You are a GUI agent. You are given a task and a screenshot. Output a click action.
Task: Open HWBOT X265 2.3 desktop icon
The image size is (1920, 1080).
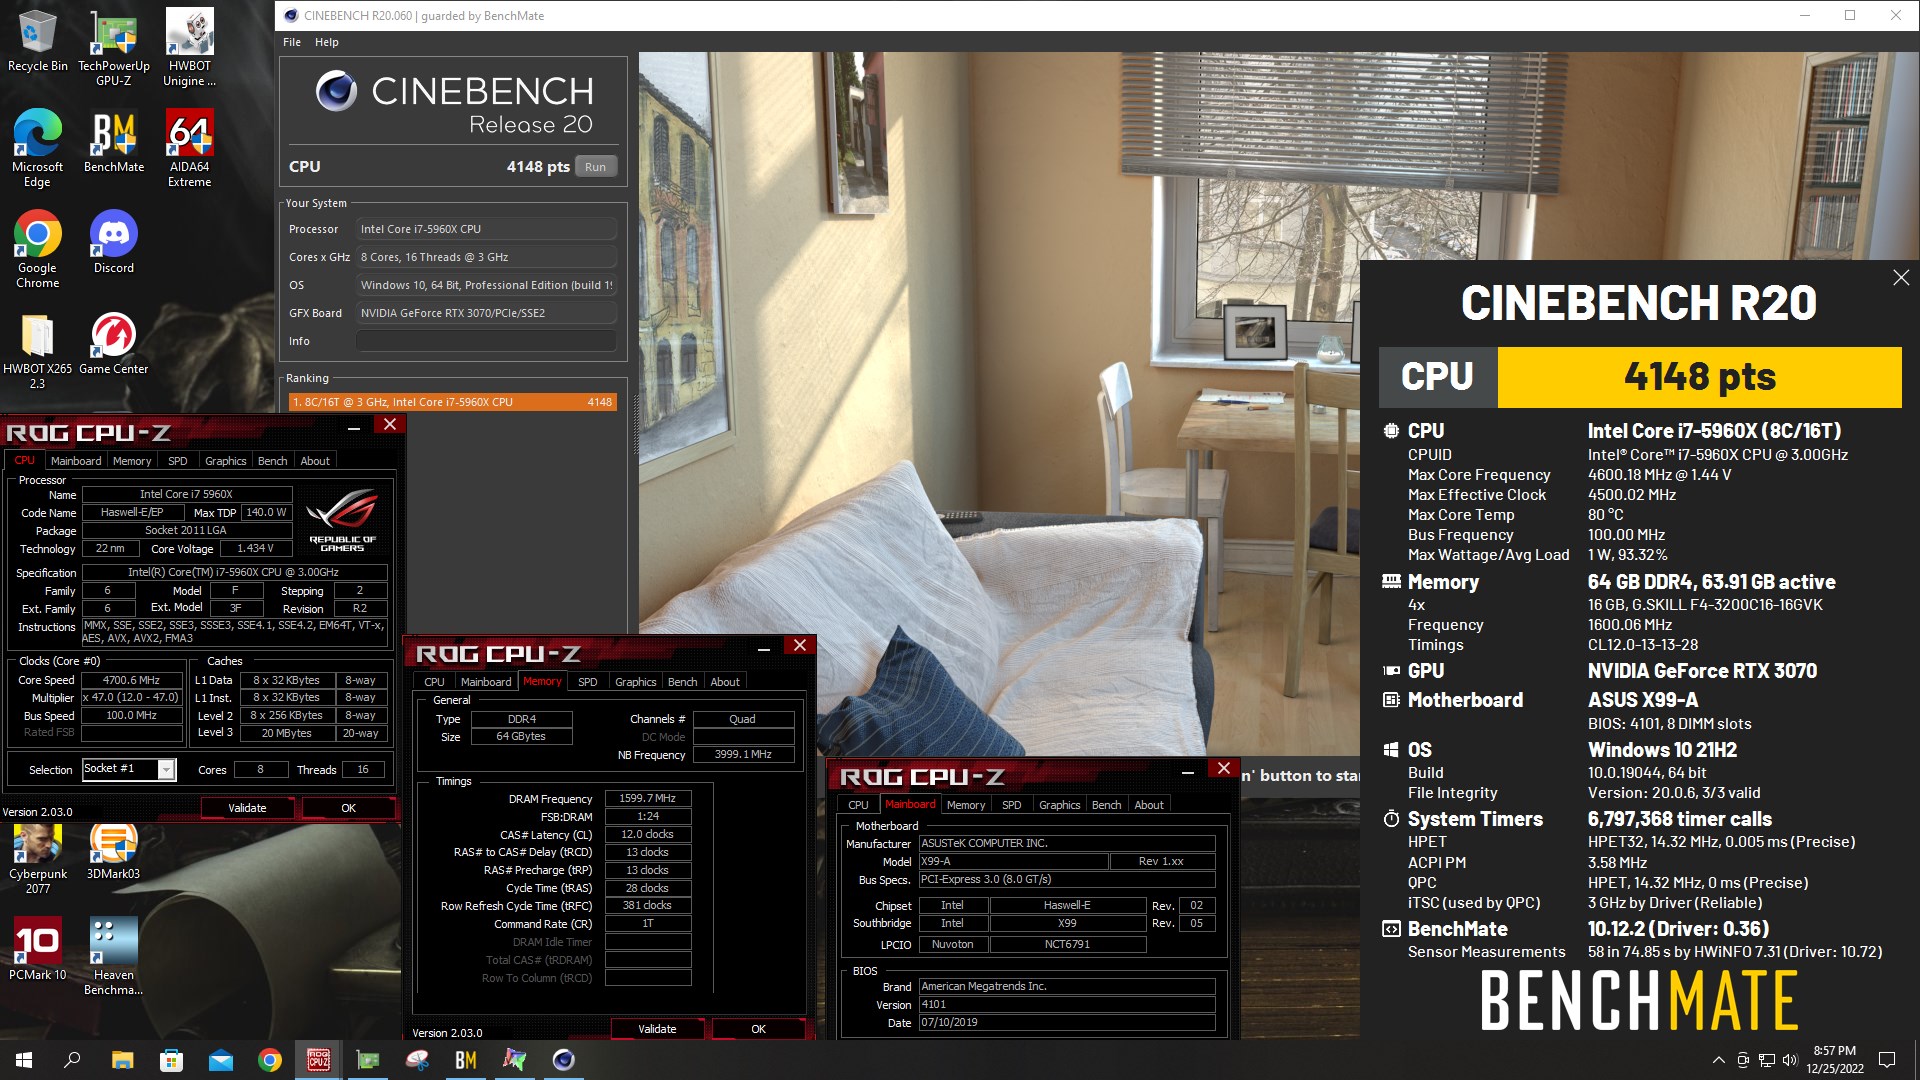[x=37, y=350]
